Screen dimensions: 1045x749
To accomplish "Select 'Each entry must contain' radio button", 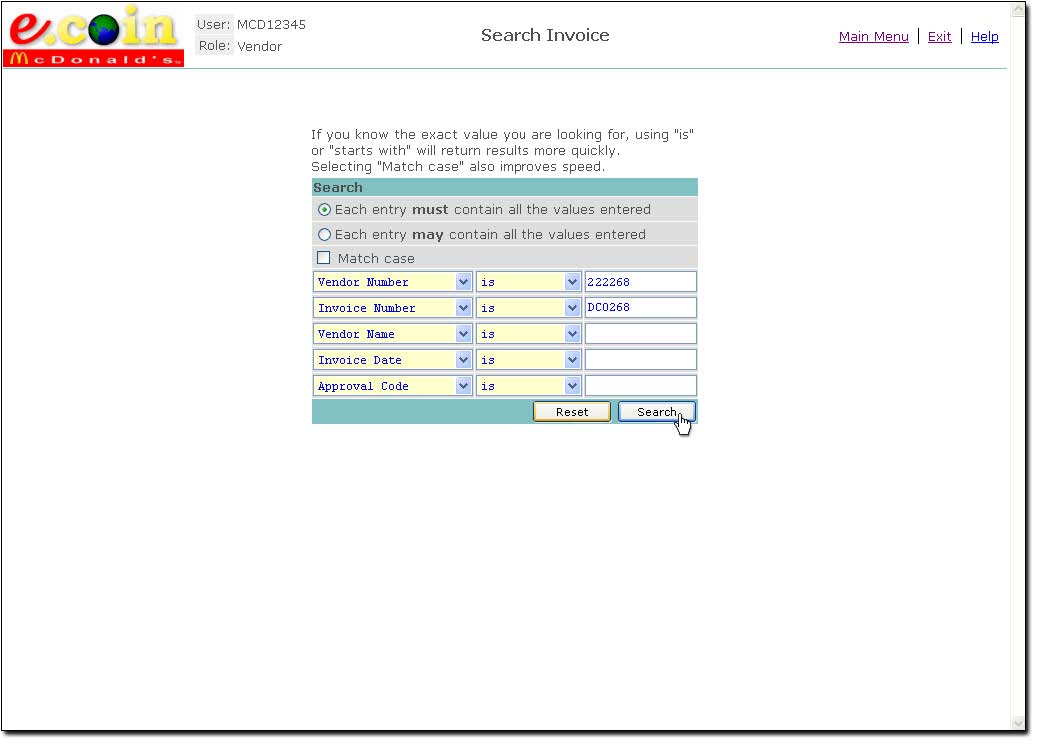I will coord(324,210).
